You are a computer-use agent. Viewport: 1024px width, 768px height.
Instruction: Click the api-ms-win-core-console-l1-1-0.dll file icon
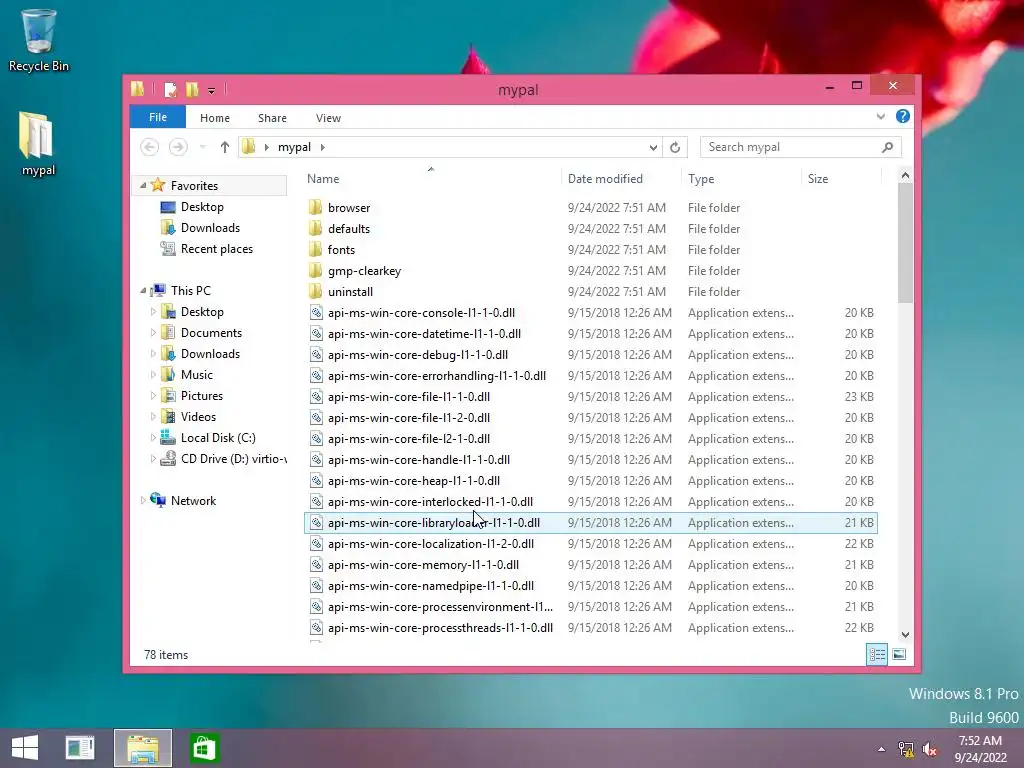[x=316, y=313]
